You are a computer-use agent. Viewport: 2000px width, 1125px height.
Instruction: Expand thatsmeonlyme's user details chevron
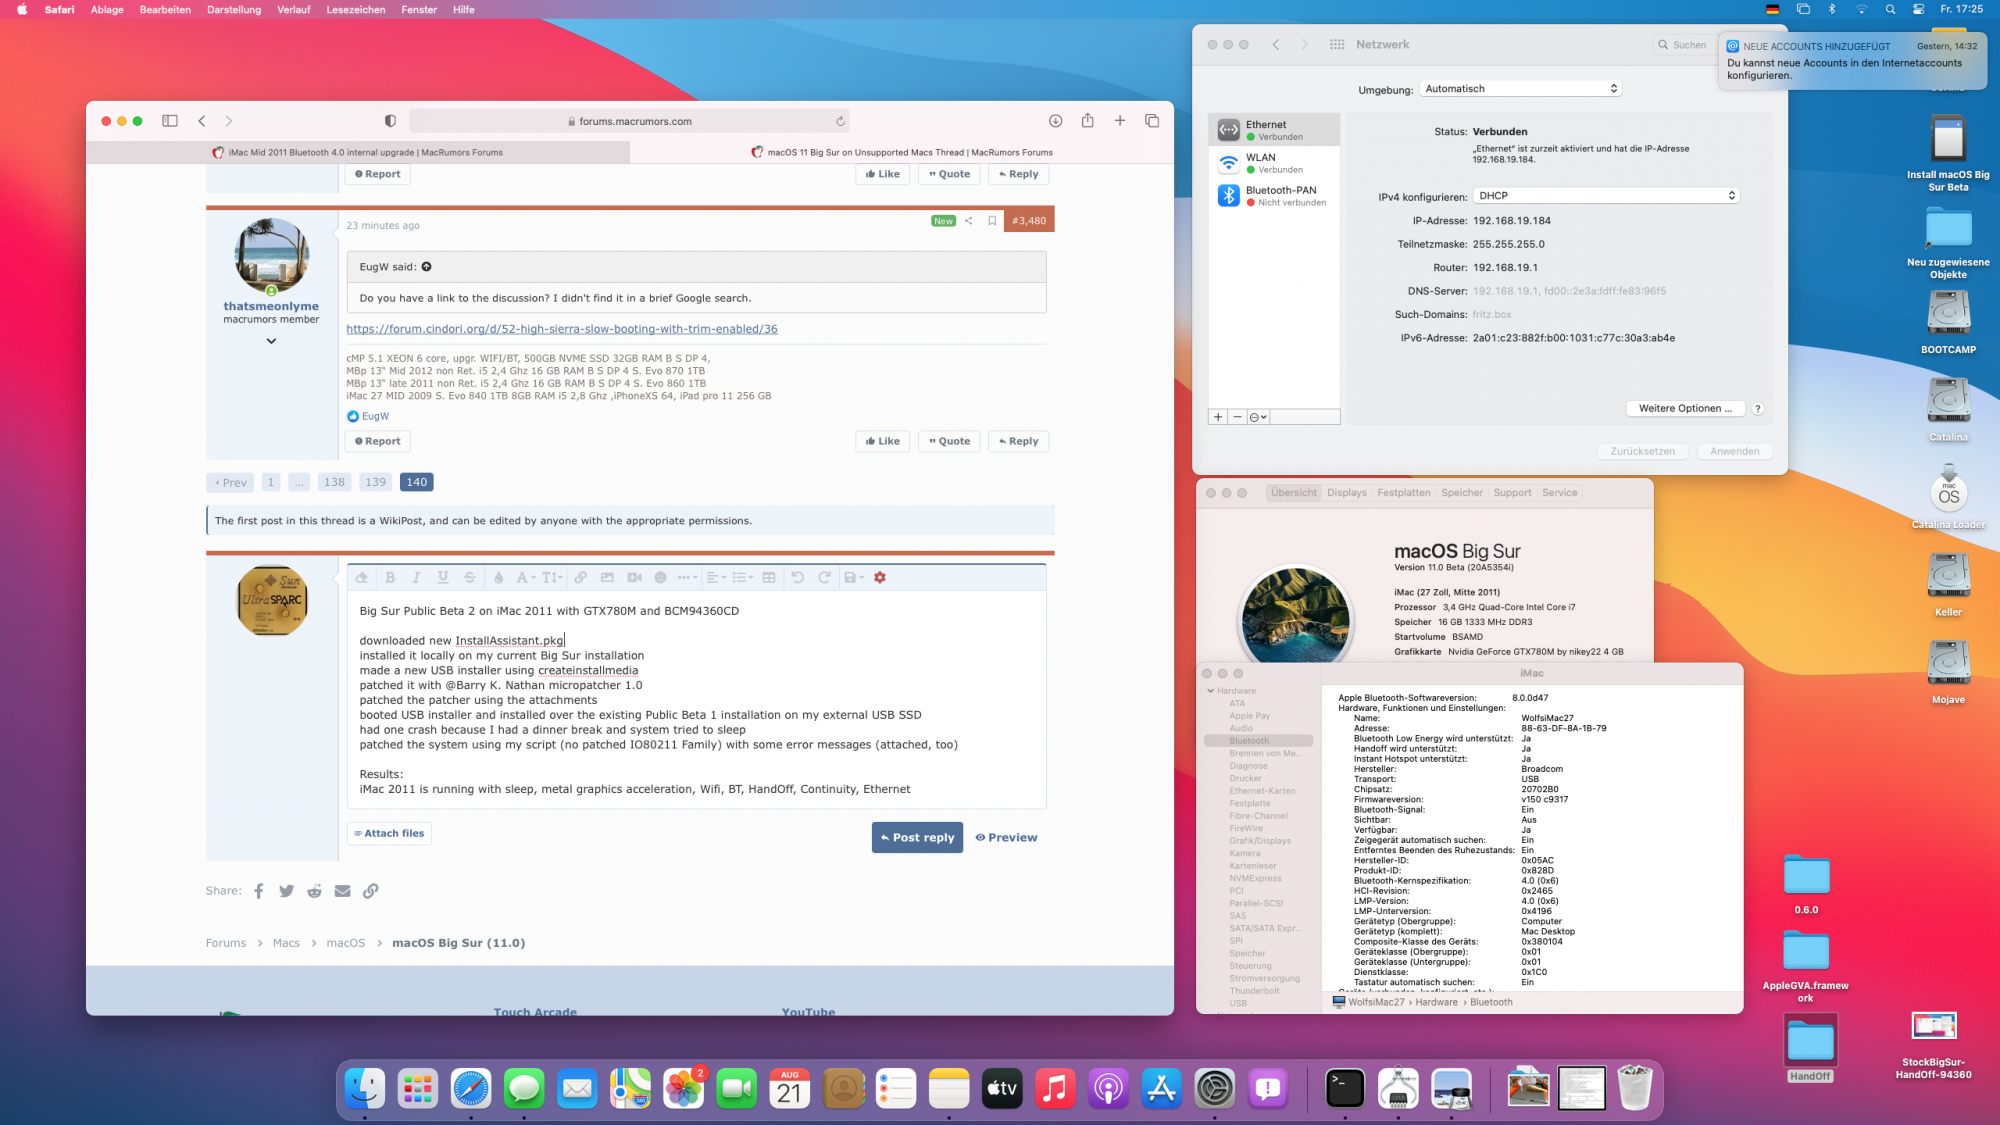tap(271, 341)
